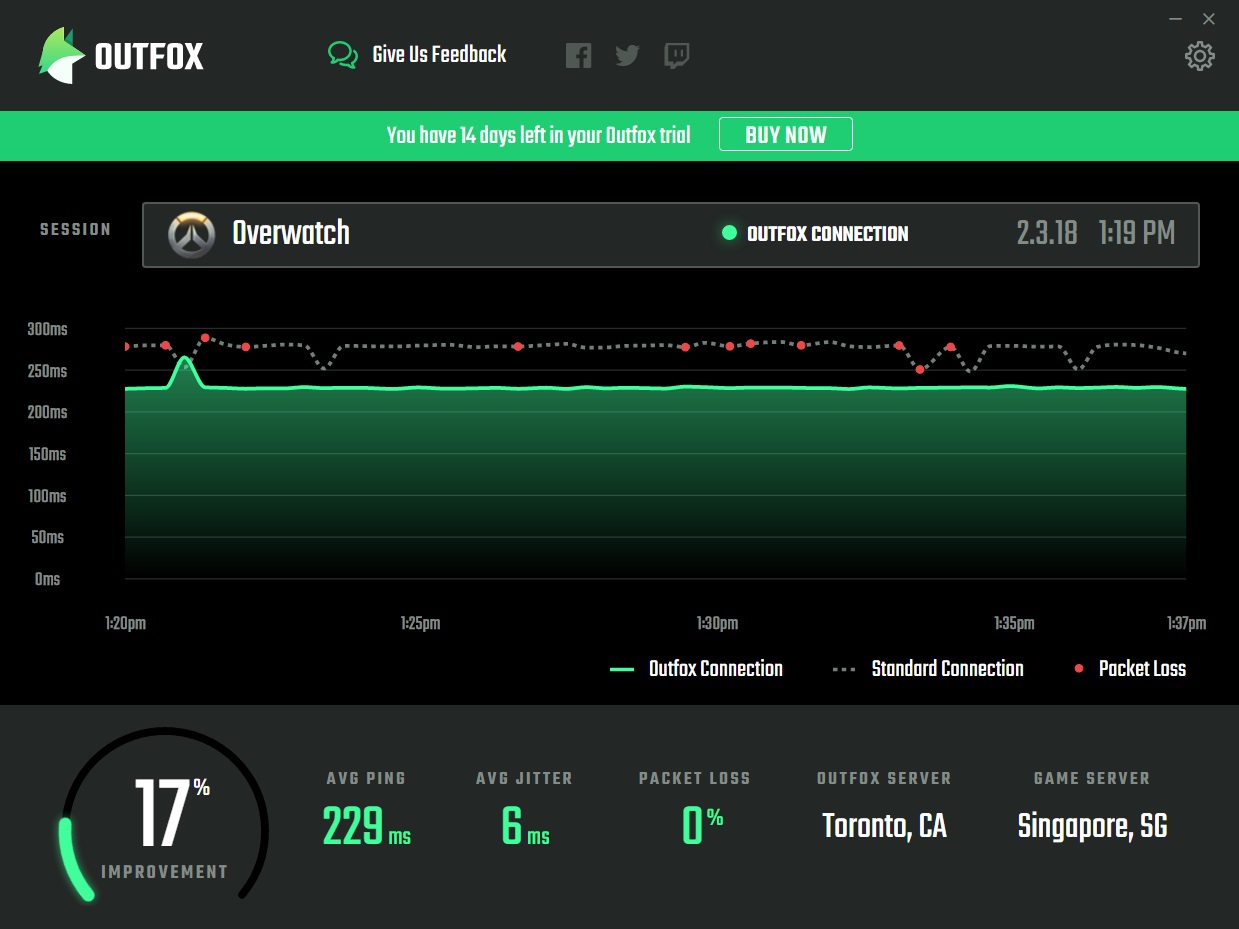The height and width of the screenshot is (929, 1239).
Task: Click the 1:19 PM session time
Action: click(1136, 234)
